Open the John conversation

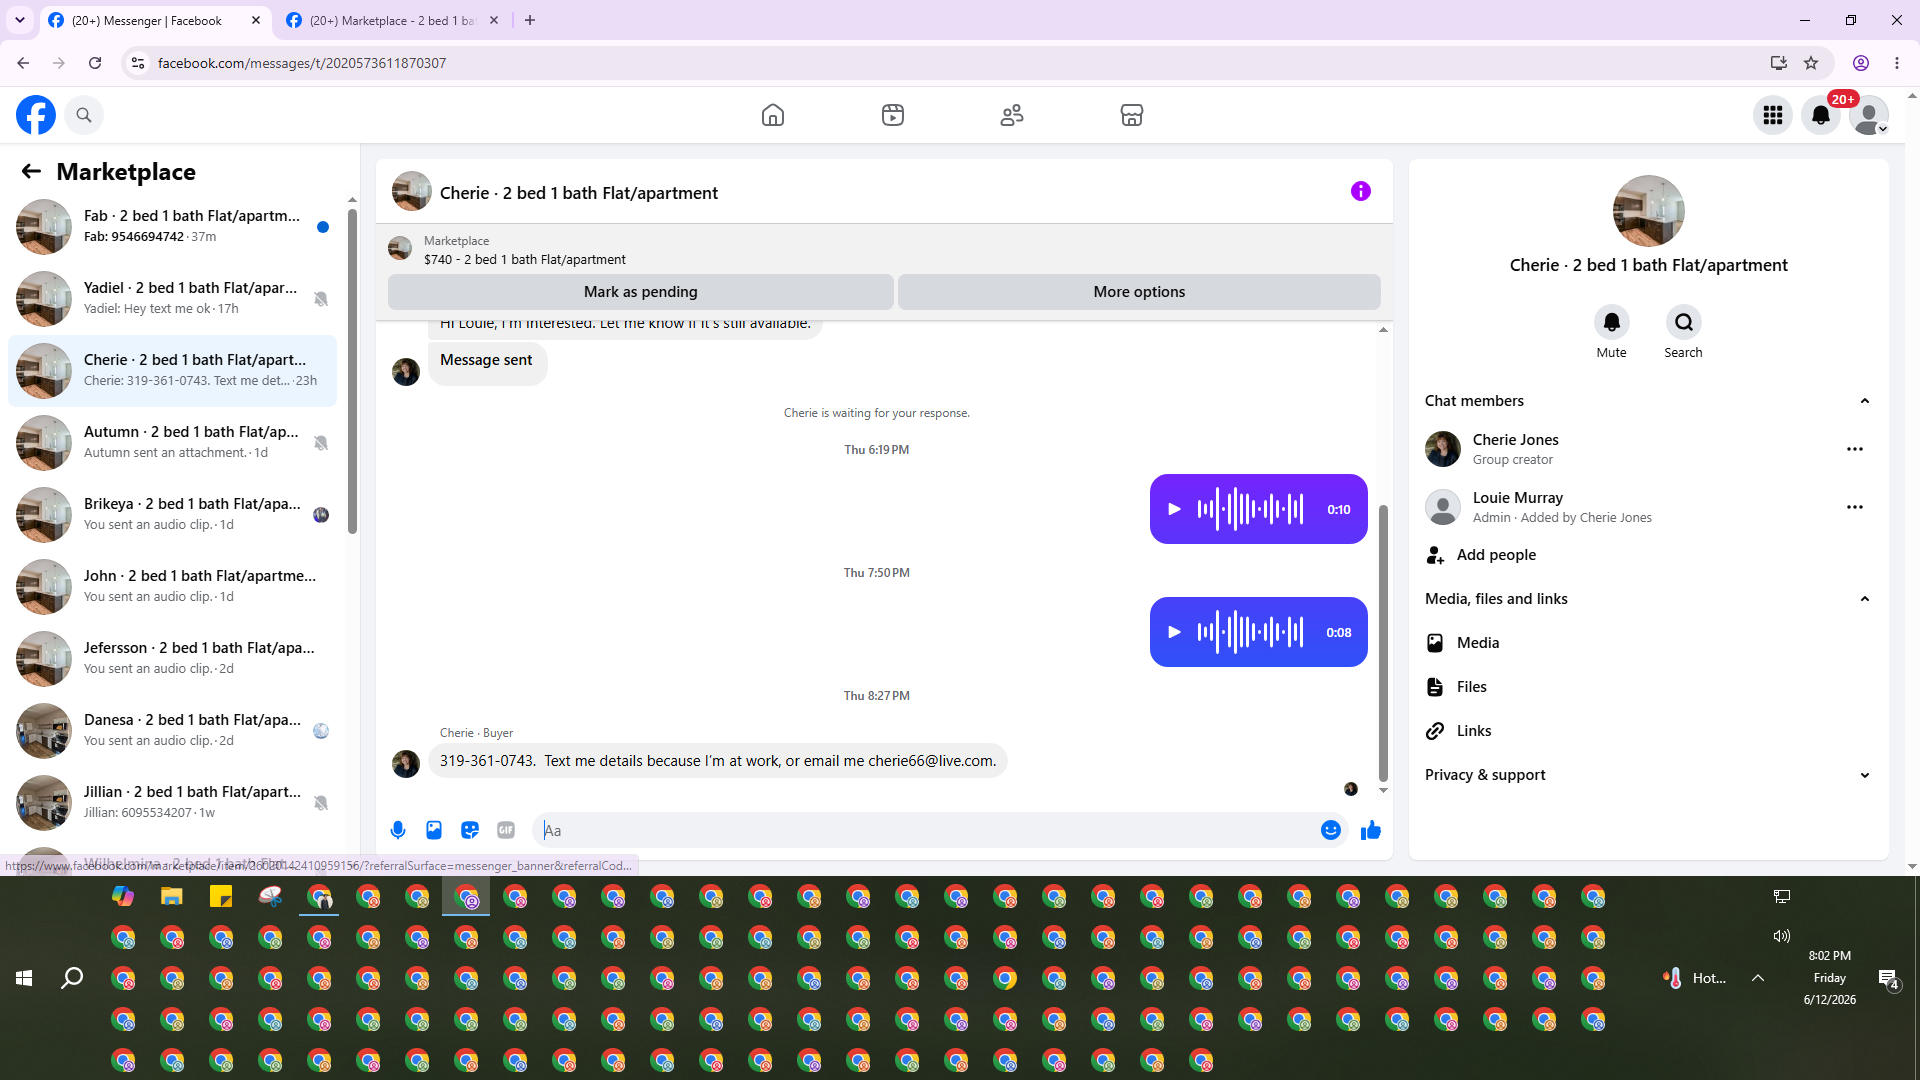pos(172,587)
